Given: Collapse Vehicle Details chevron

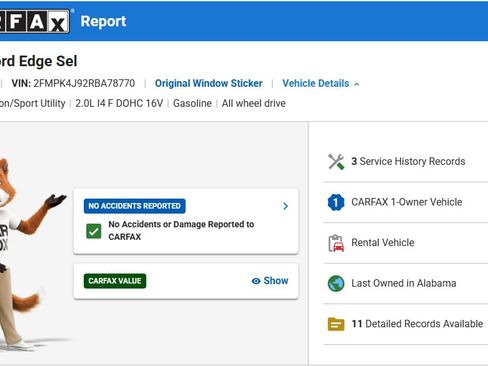Looking at the screenshot, I should coord(357,84).
